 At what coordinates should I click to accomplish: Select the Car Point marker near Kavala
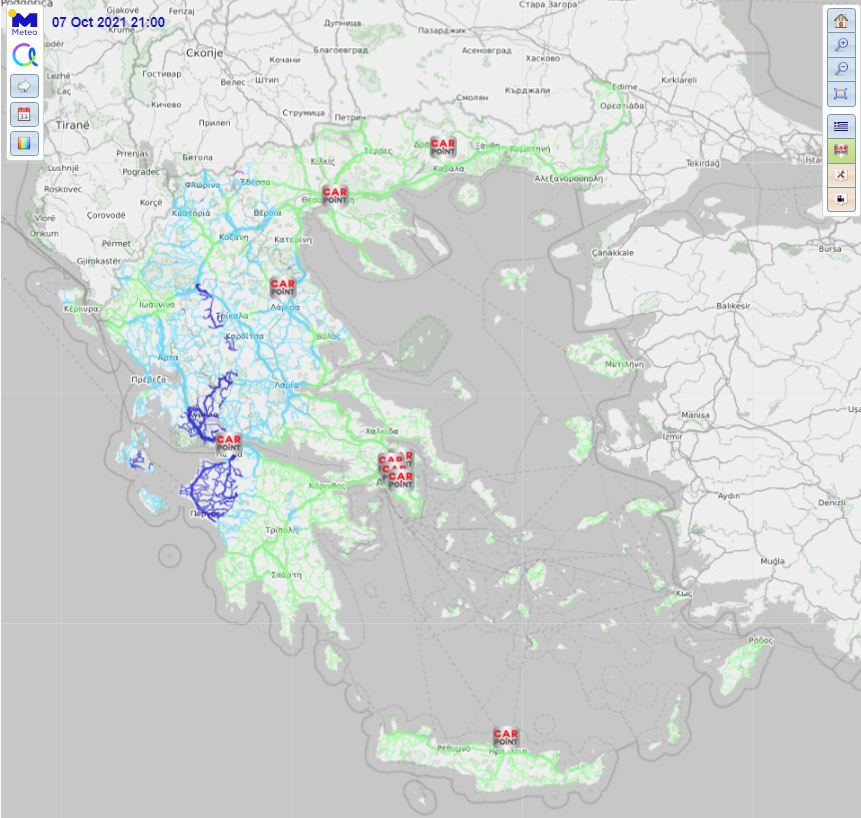pos(442,147)
